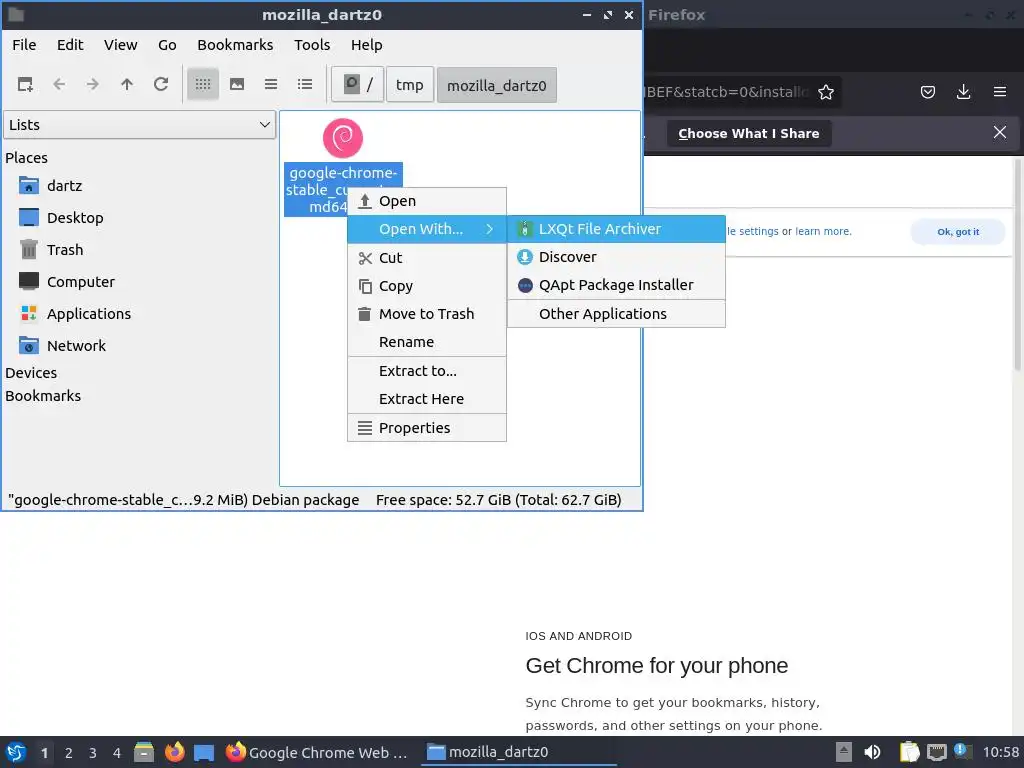Choose Rename in context menu
Viewport: 1024px width, 768px height.
[427, 342]
